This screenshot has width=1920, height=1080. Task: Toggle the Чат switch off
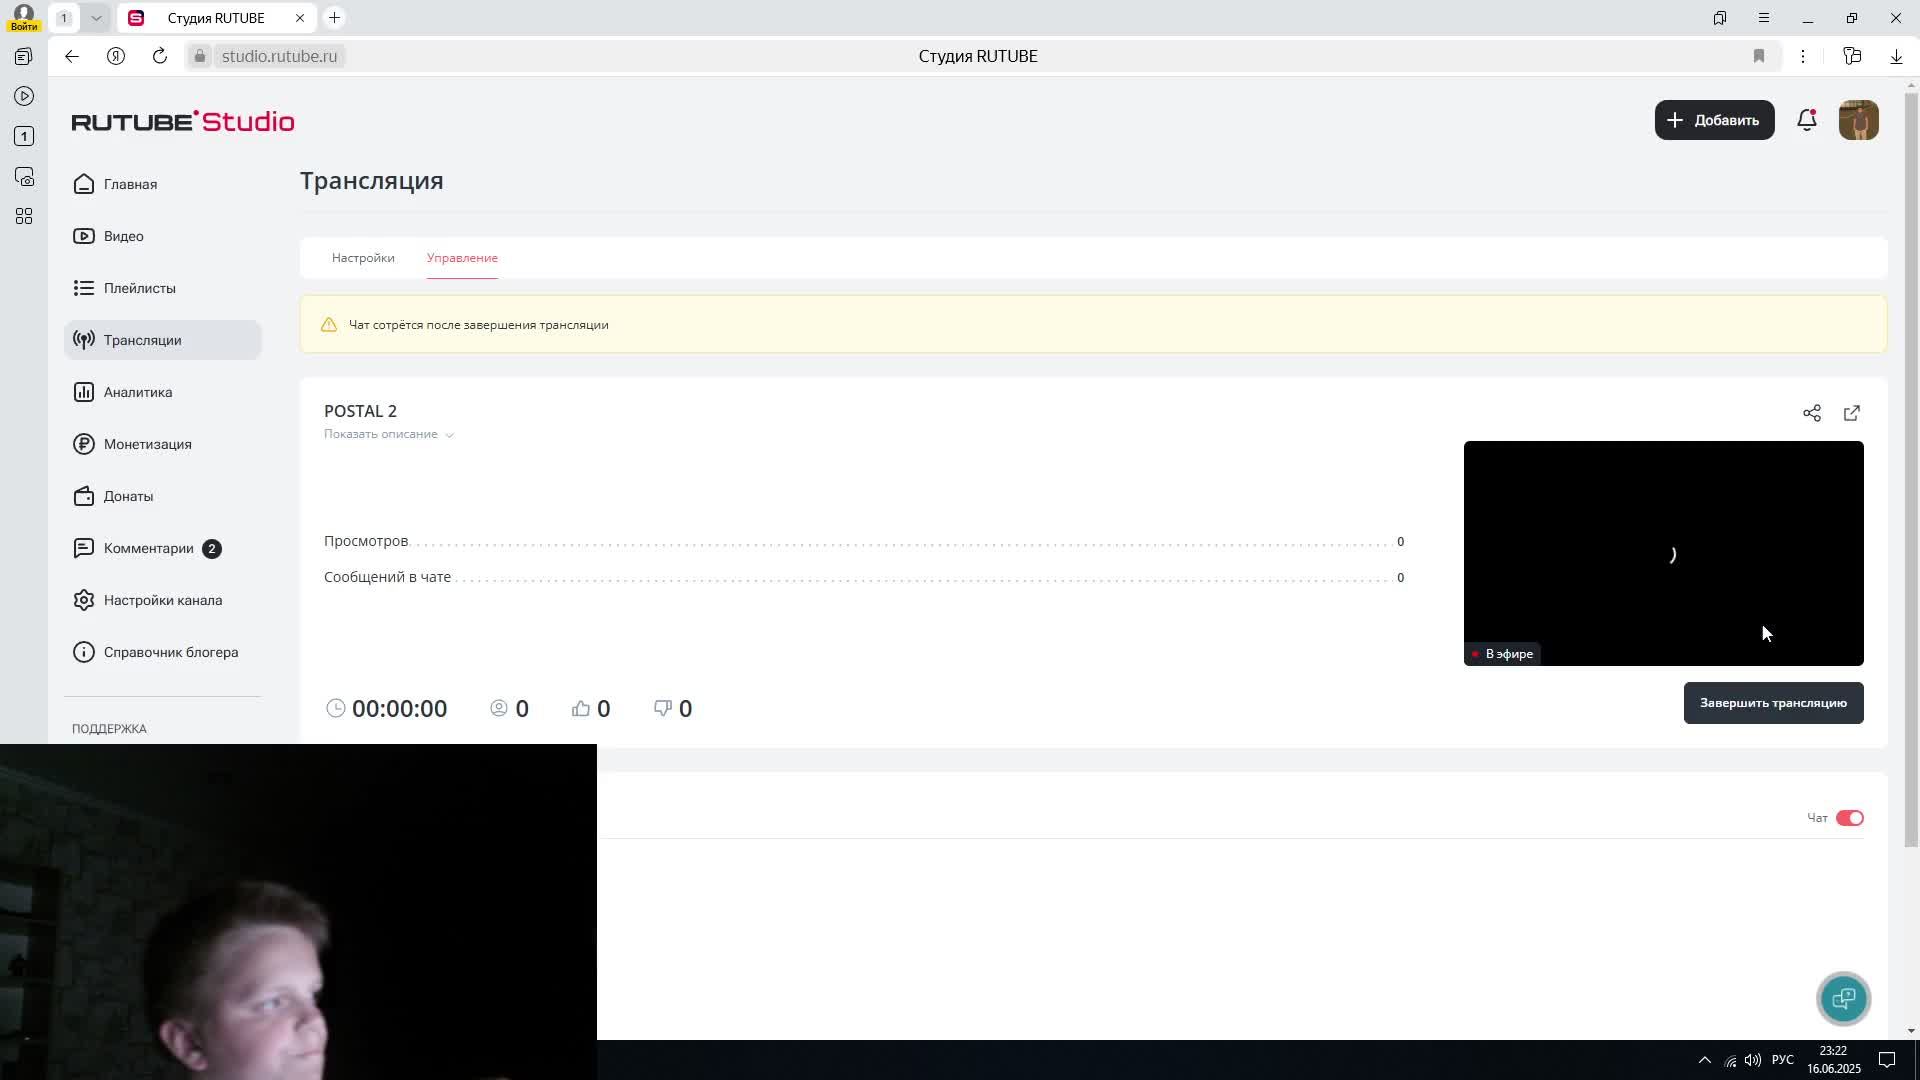pyautogui.click(x=1849, y=818)
